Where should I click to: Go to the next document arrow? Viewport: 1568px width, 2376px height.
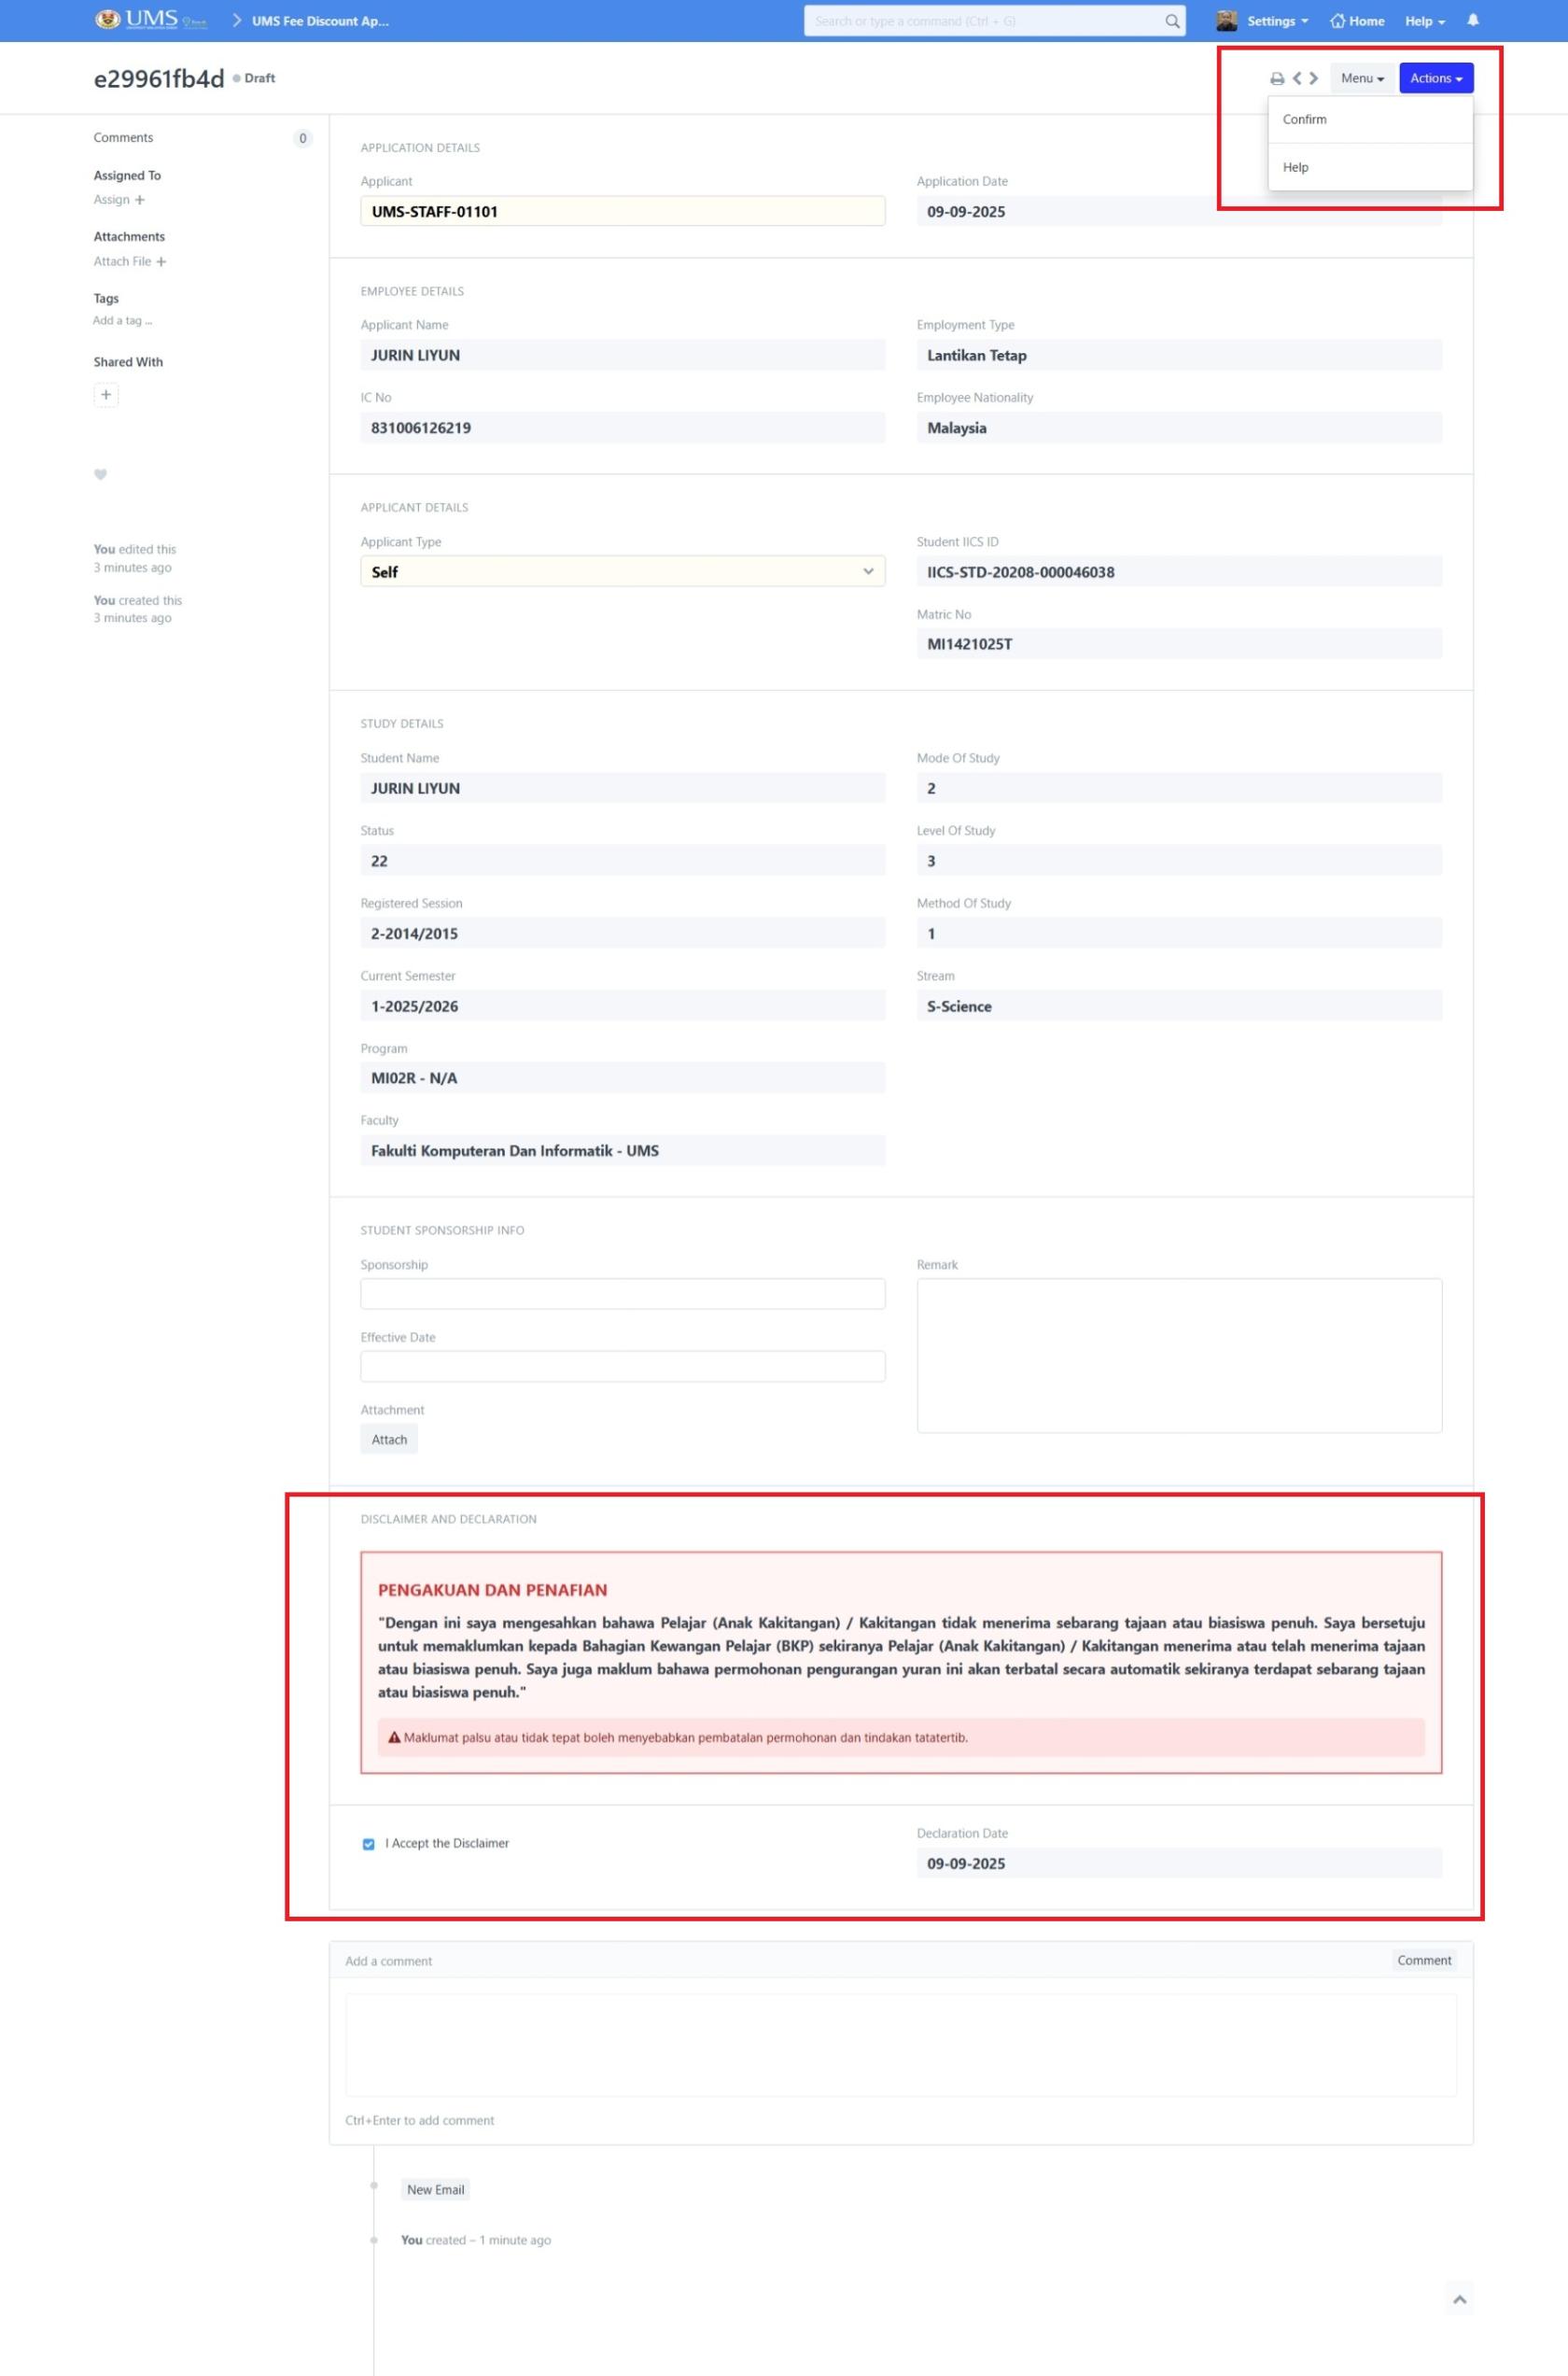point(1314,78)
